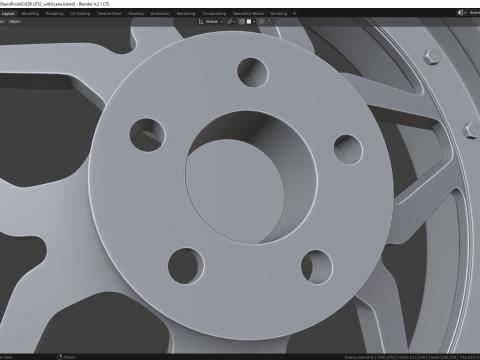Switch to the Modeling workspace tab
Screen dimensions: 480x360
[30, 14]
